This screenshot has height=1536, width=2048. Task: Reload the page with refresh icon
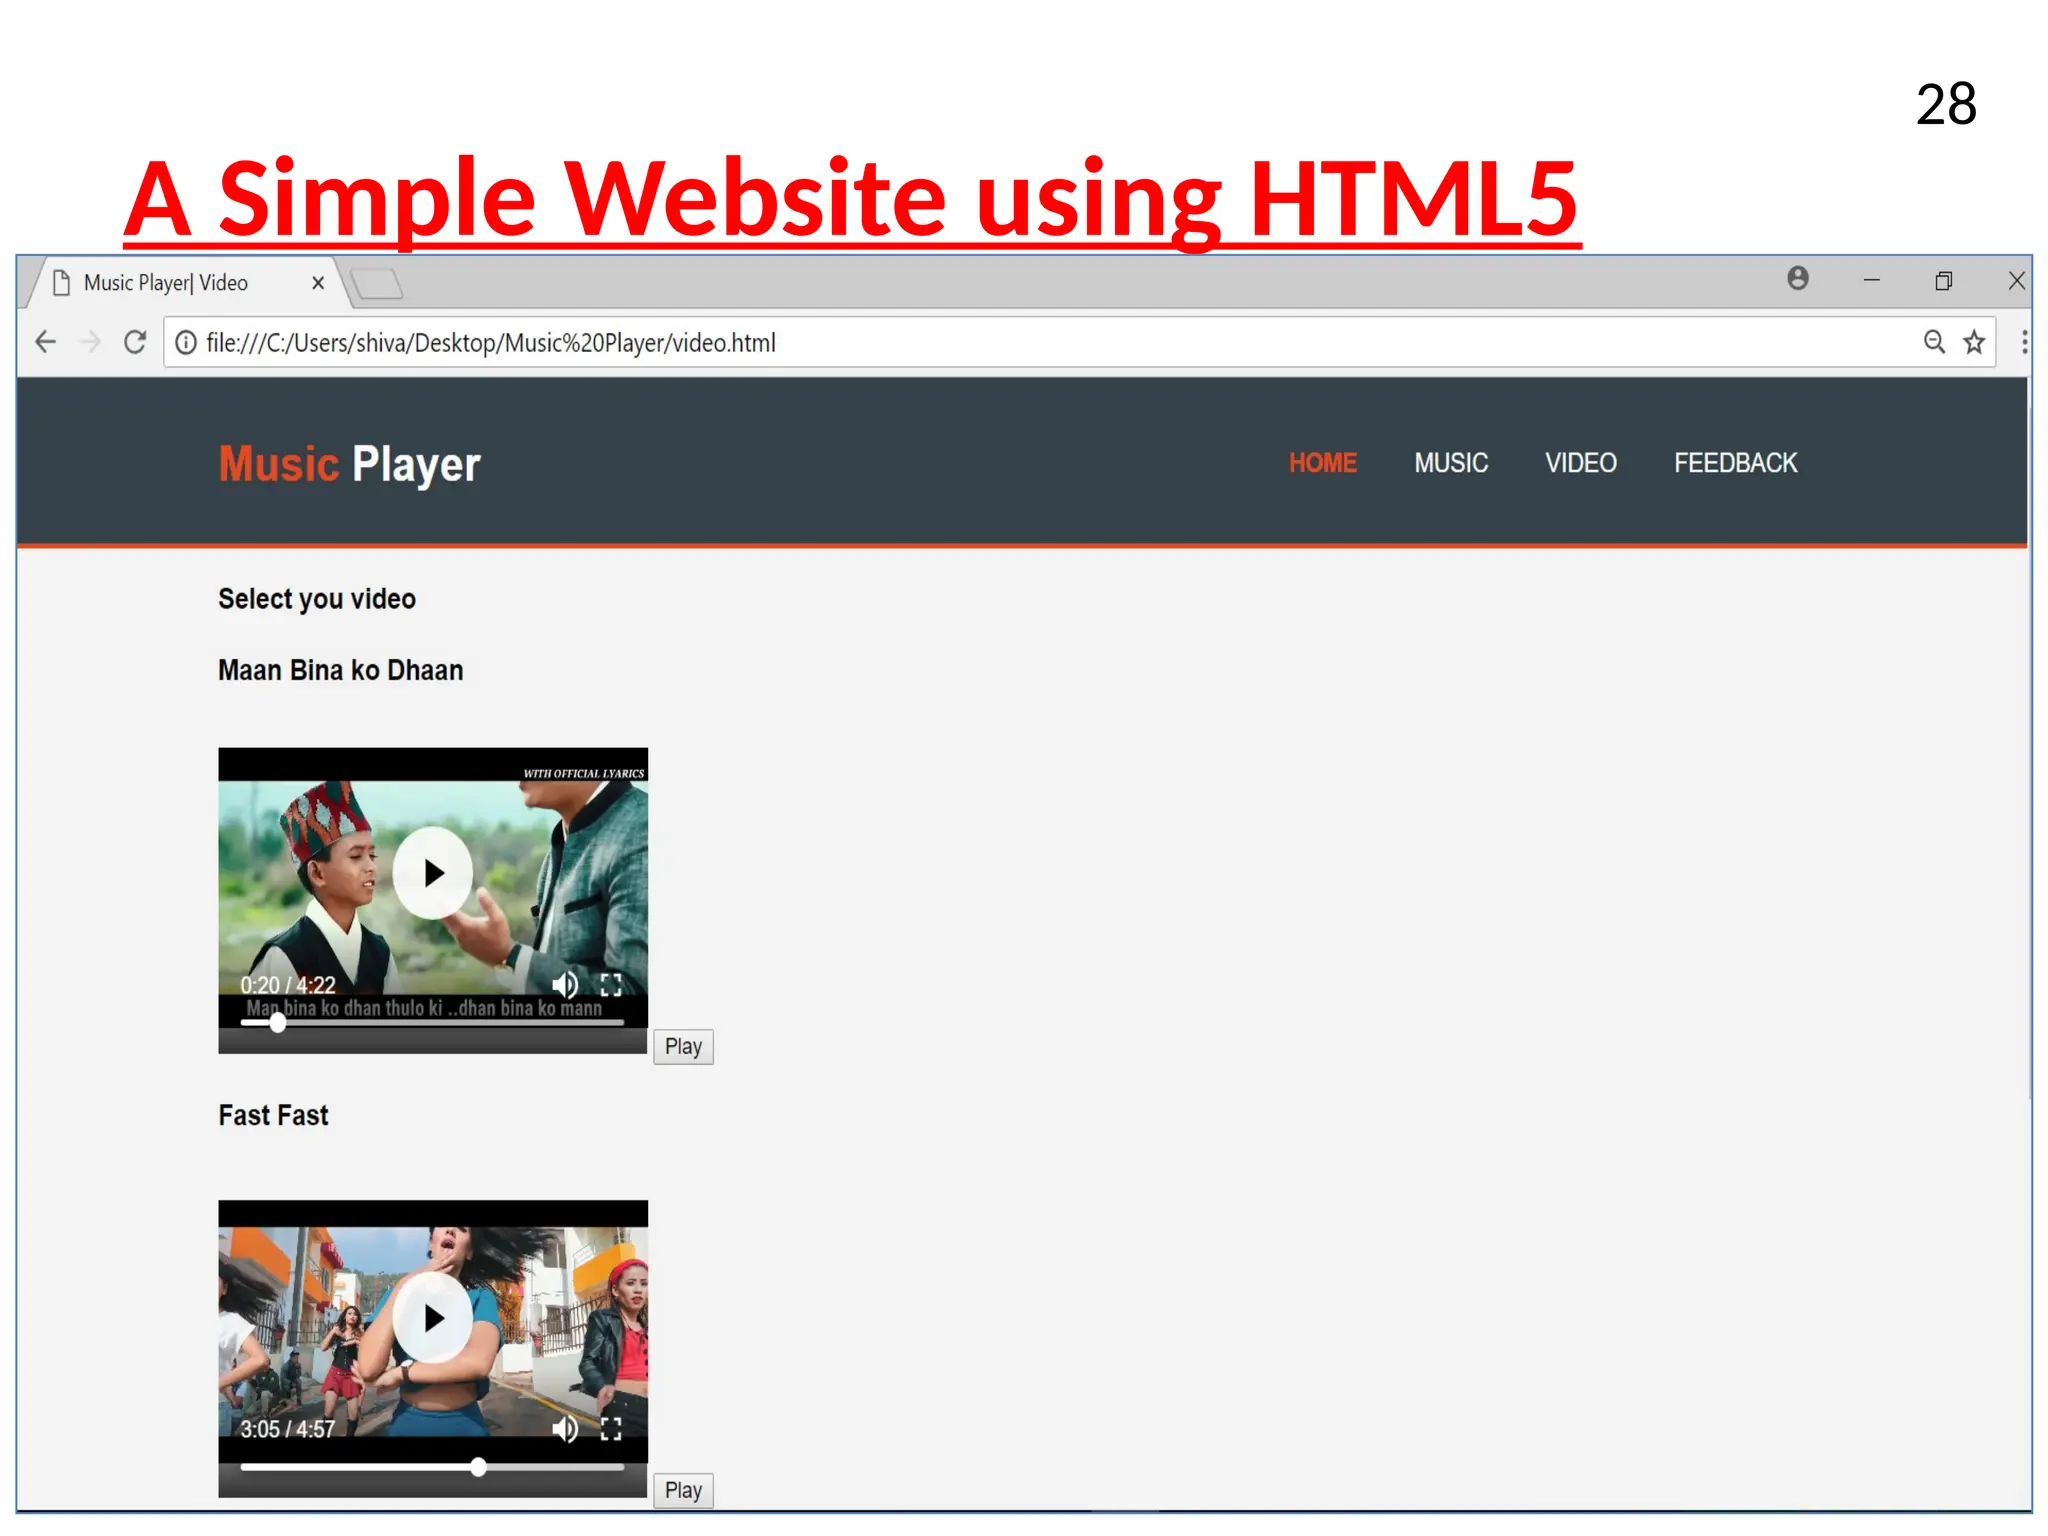point(135,342)
